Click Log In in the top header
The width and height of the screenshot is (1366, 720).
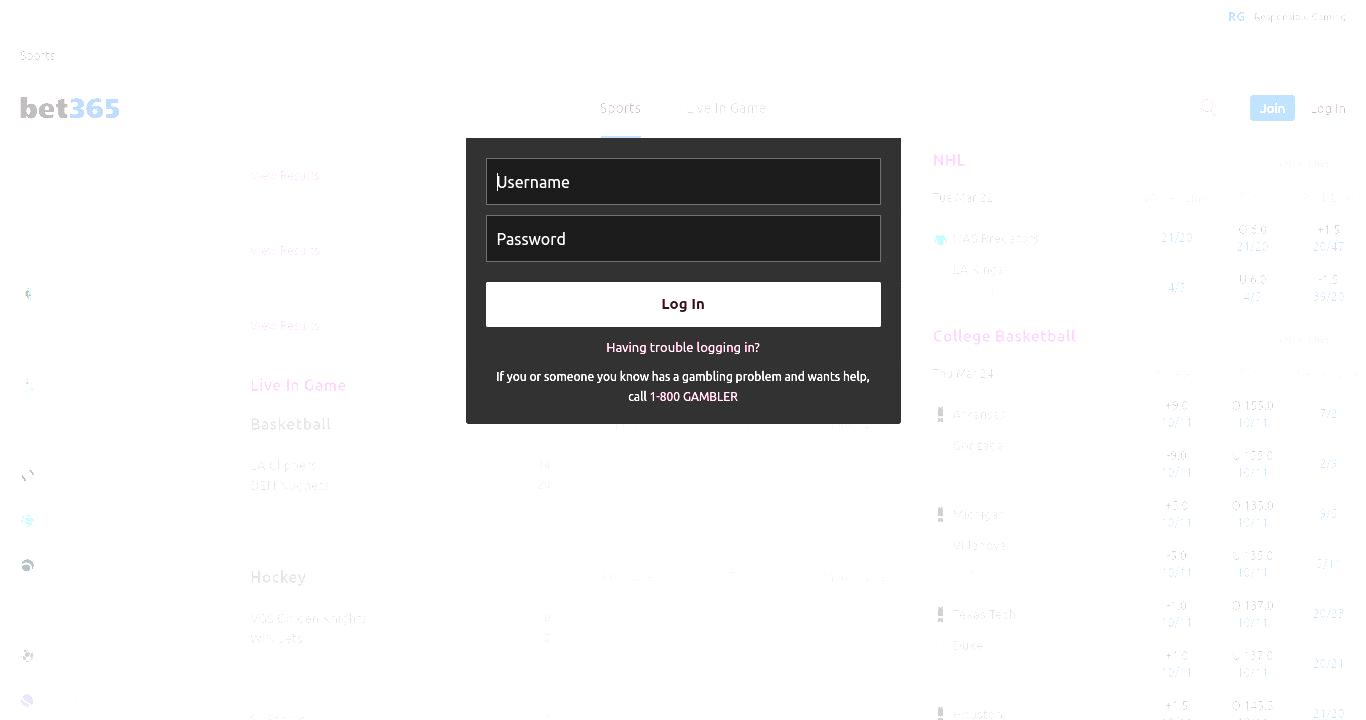click(1328, 108)
